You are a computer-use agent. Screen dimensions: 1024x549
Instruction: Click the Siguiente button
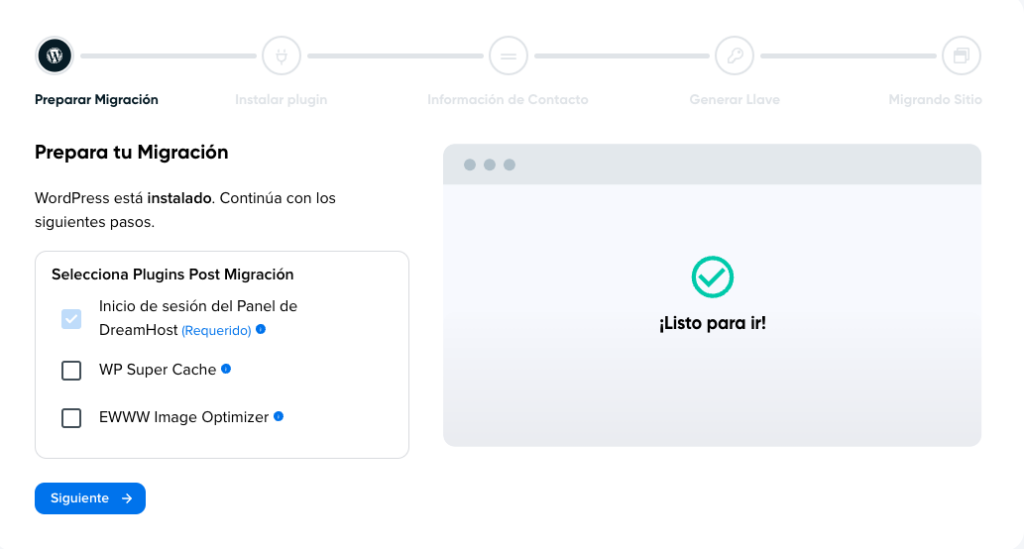90,498
